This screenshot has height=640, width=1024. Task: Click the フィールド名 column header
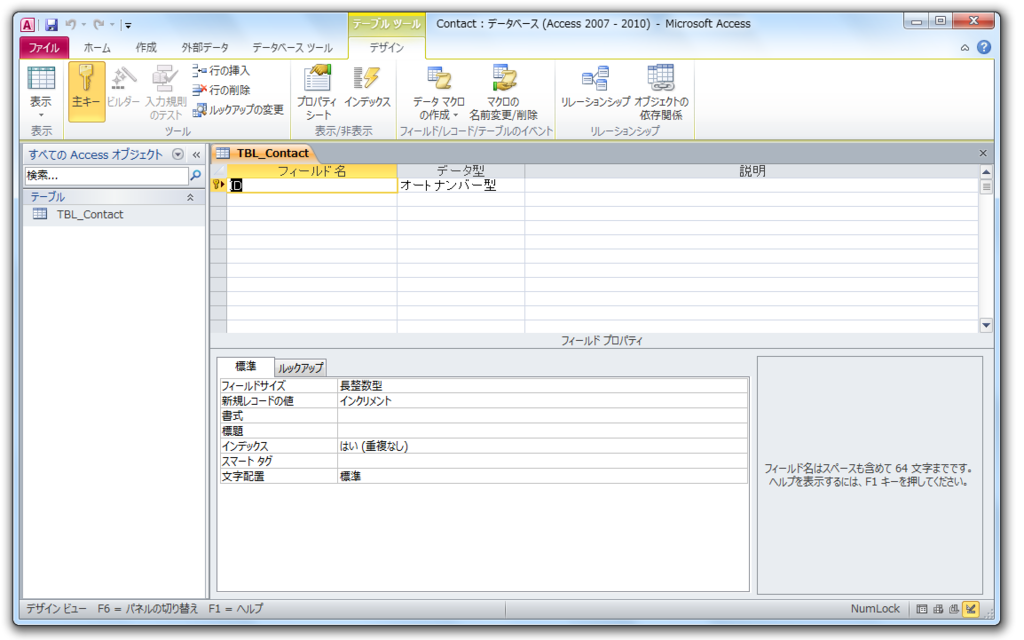click(312, 170)
